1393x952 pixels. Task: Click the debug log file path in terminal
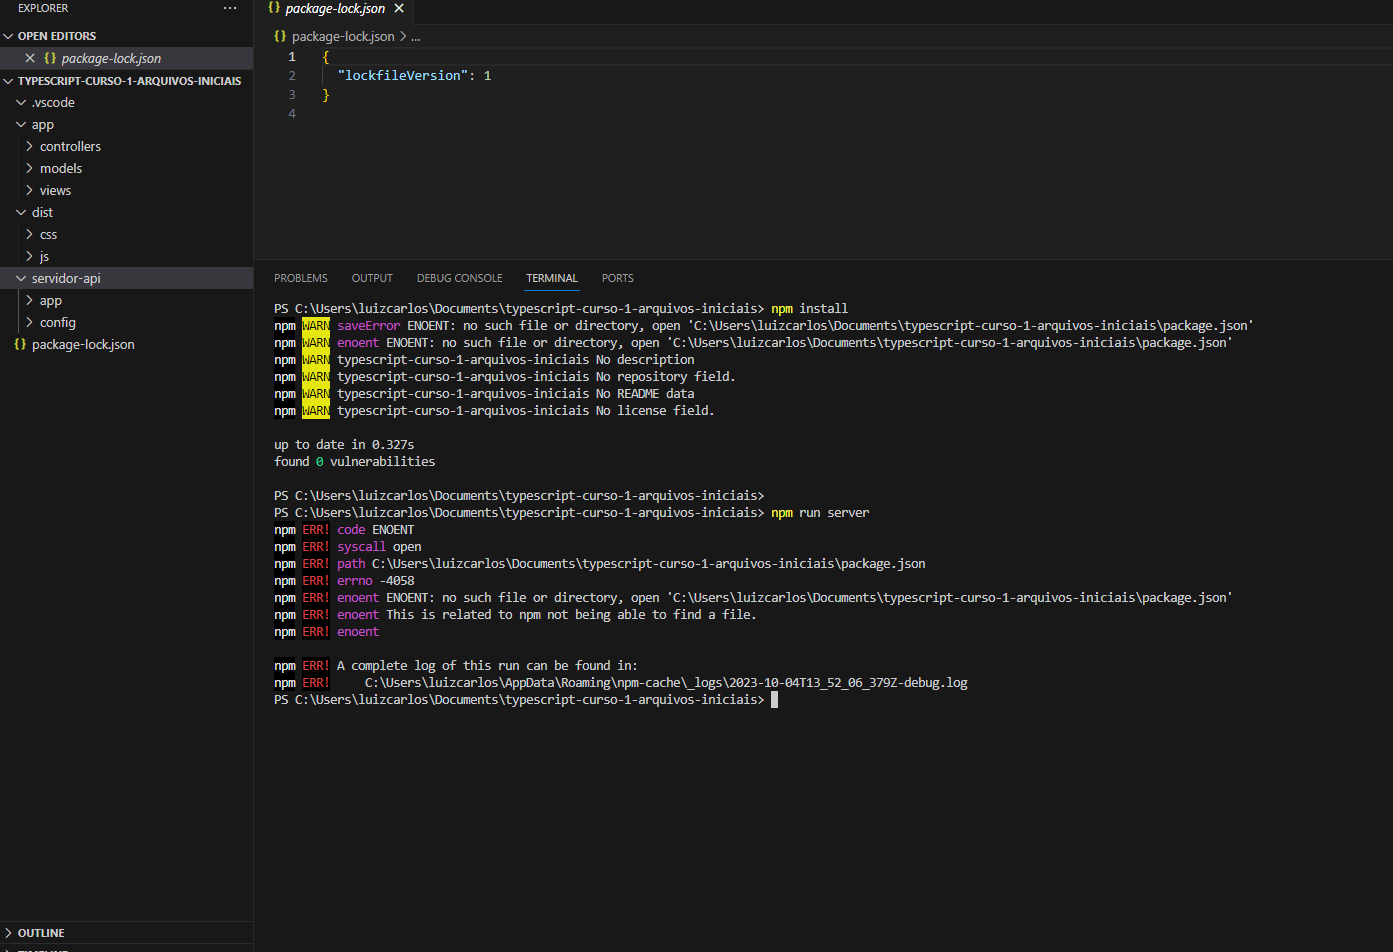pos(666,683)
